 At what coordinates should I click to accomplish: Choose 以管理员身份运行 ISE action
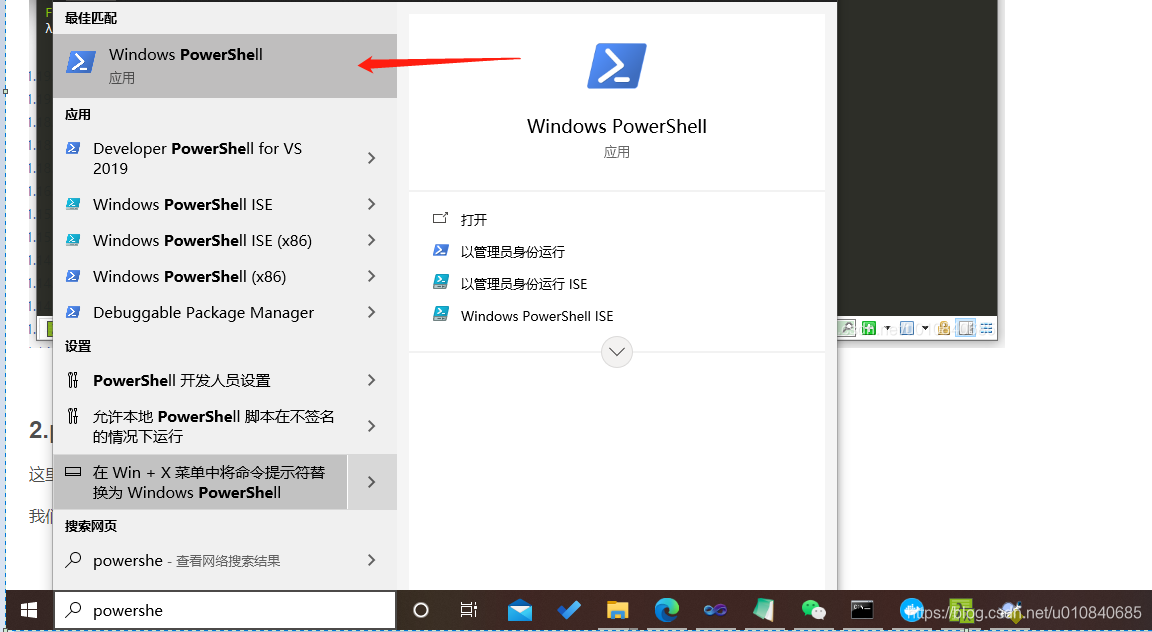524,284
